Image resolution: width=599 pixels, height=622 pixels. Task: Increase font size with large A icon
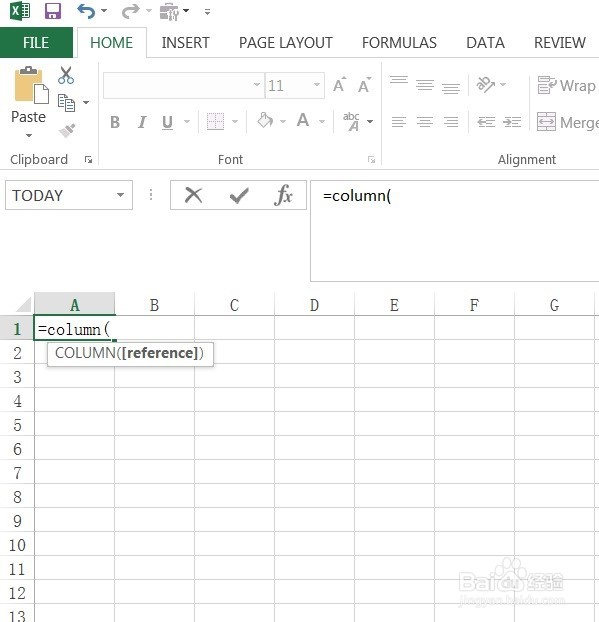coord(340,85)
